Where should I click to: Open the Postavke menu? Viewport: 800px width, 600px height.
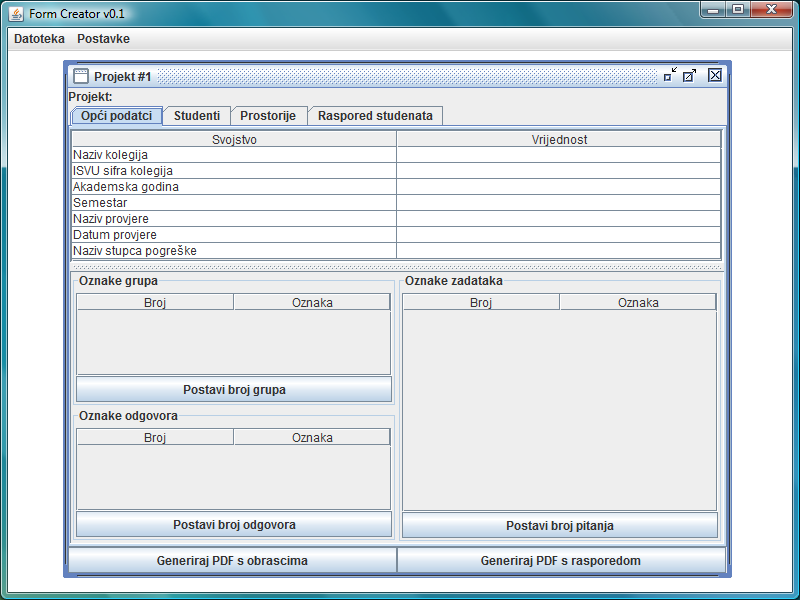(103, 39)
